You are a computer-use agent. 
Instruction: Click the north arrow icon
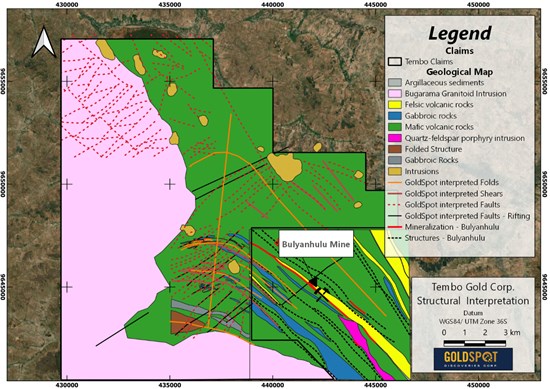coord(43,42)
